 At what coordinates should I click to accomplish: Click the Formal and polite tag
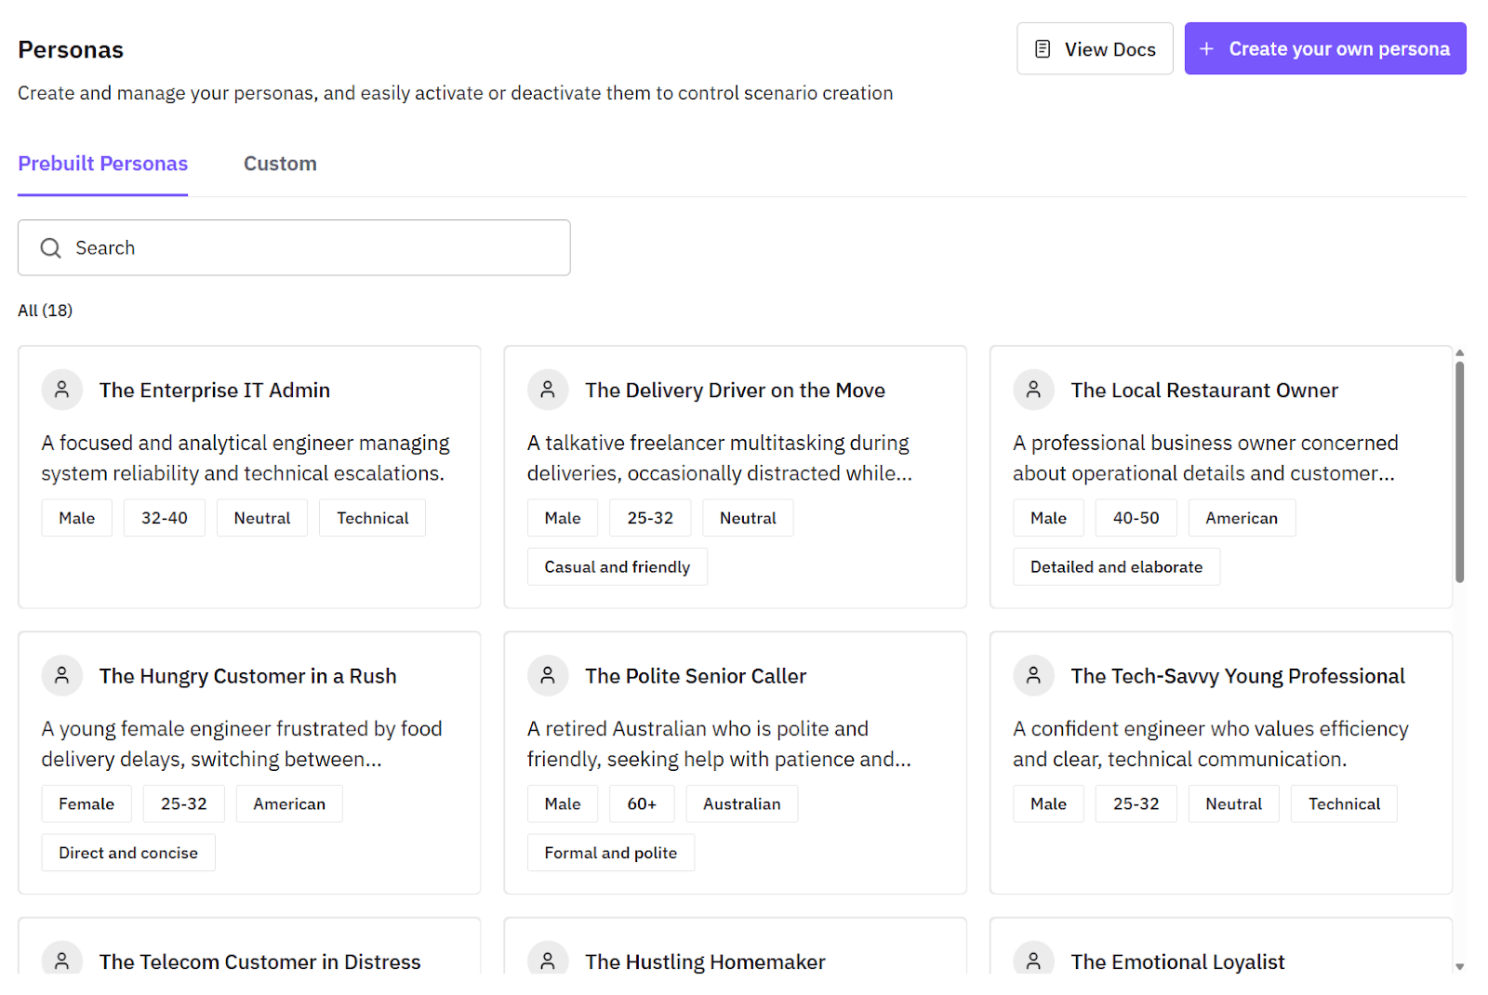click(x=610, y=853)
